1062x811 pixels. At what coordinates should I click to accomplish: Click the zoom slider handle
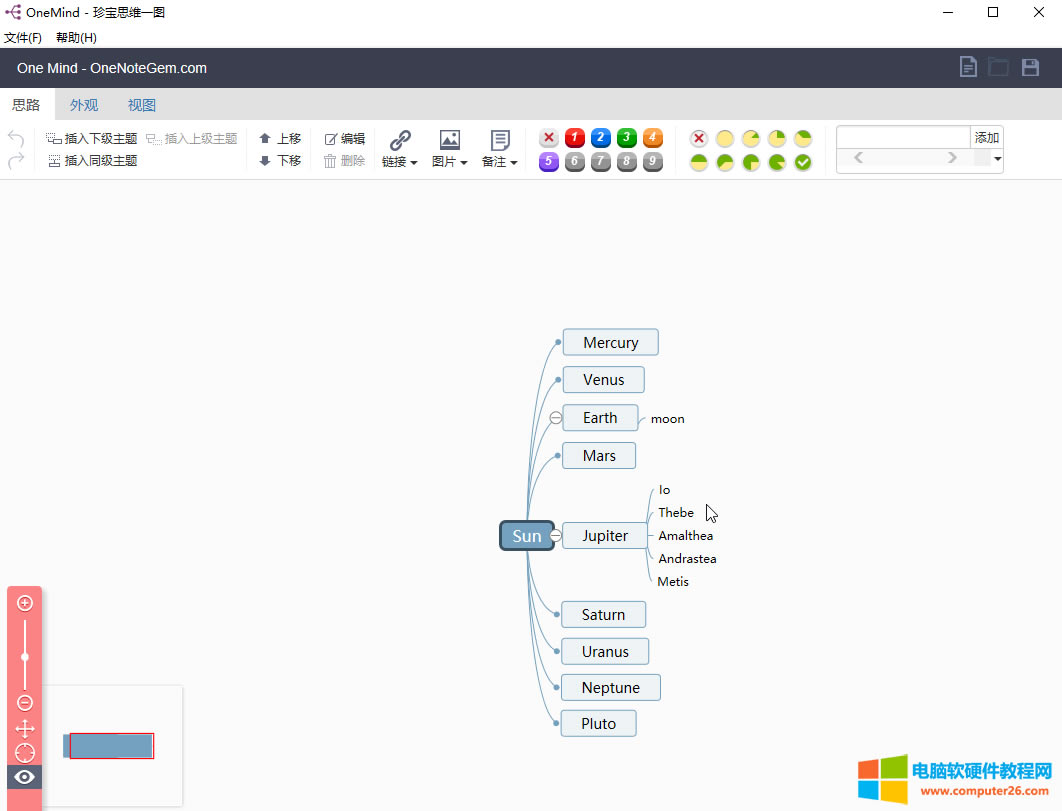click(x=25, y=657)
